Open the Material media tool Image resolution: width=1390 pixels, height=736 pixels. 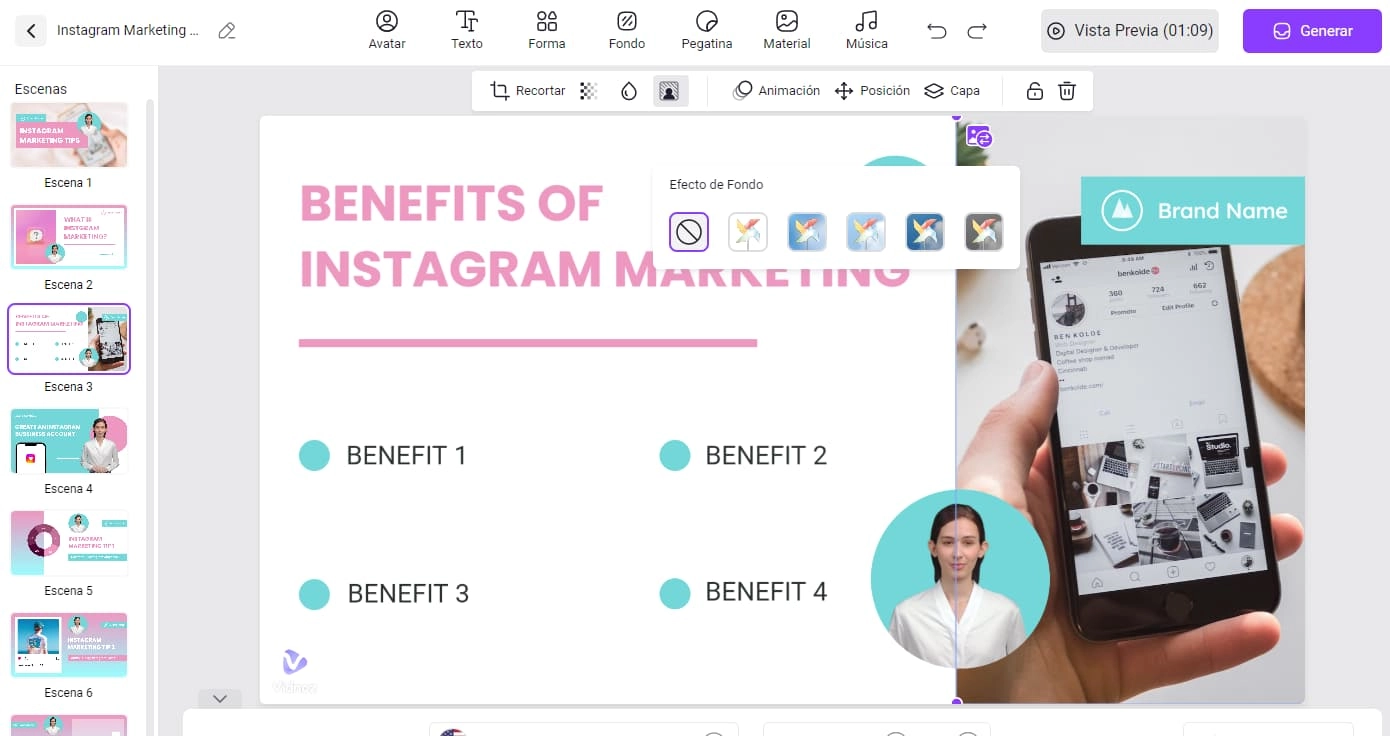tap(787, 30)
